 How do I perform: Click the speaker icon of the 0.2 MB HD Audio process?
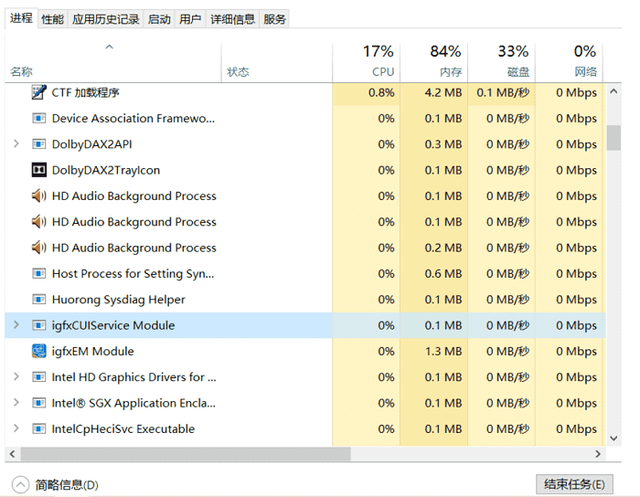(39, 247)
